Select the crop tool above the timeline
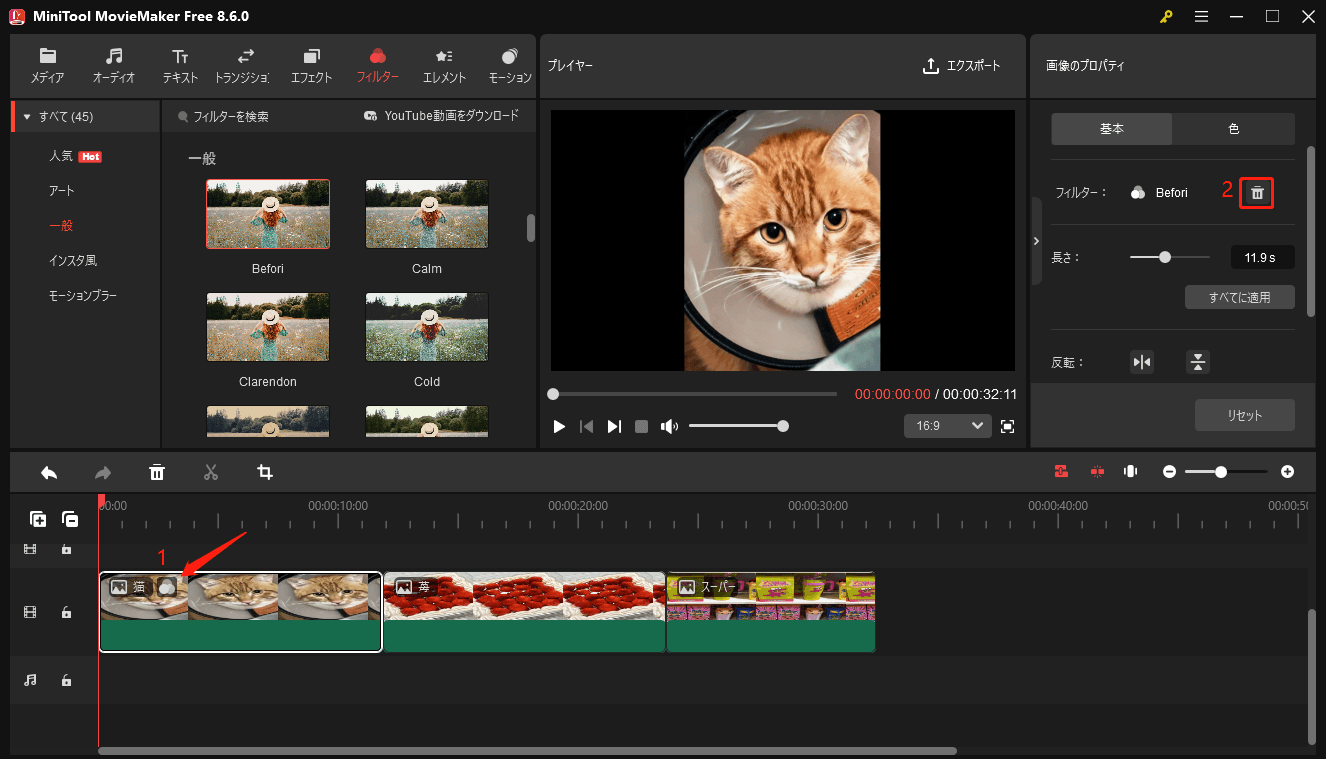Screen dimensions: 1326x759 click(264, 471)
